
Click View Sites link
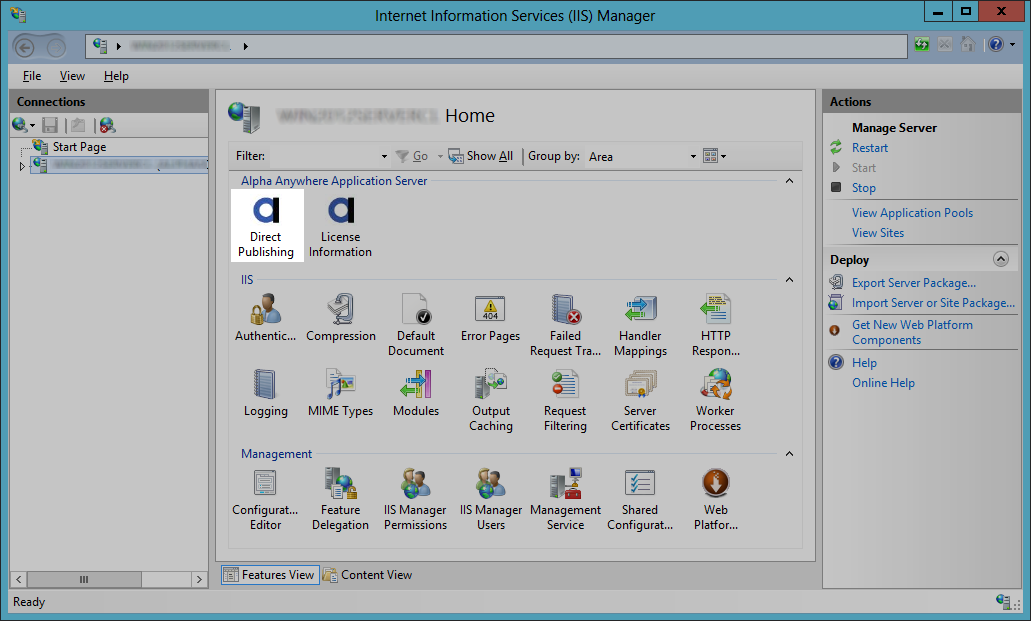click(878, 233)
